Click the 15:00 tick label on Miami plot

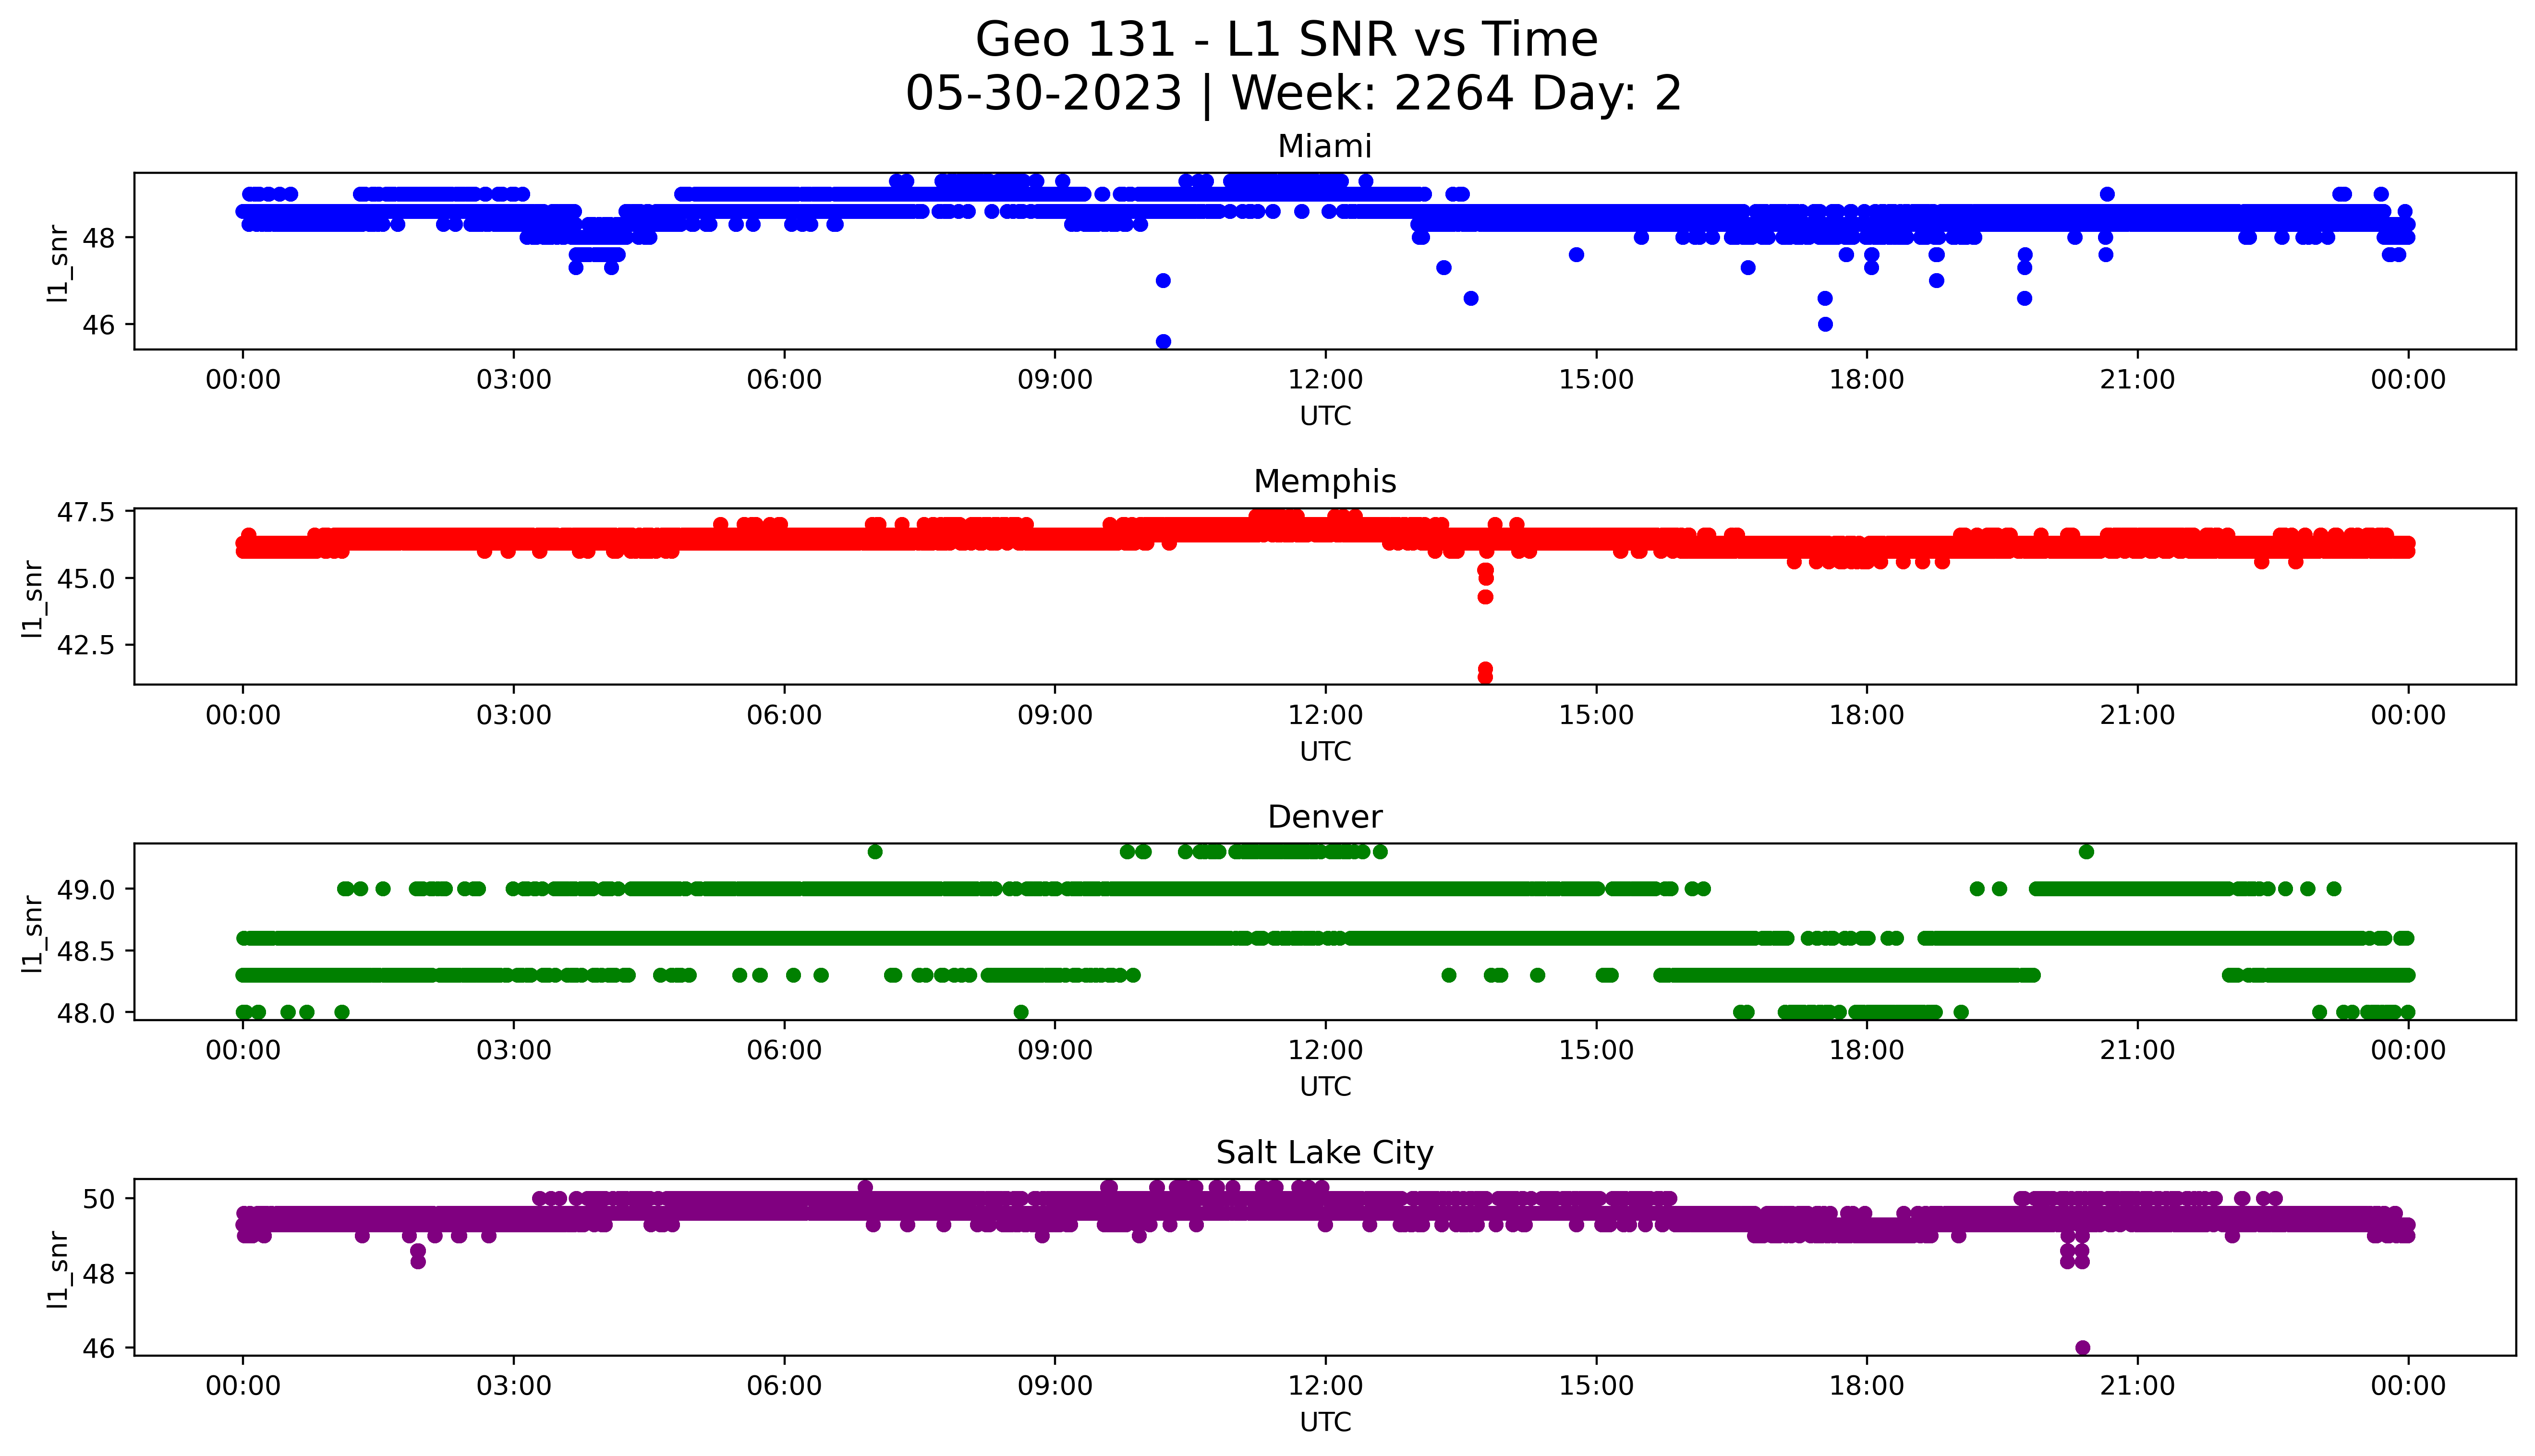pyautogui.click(x=1596, y=380)
